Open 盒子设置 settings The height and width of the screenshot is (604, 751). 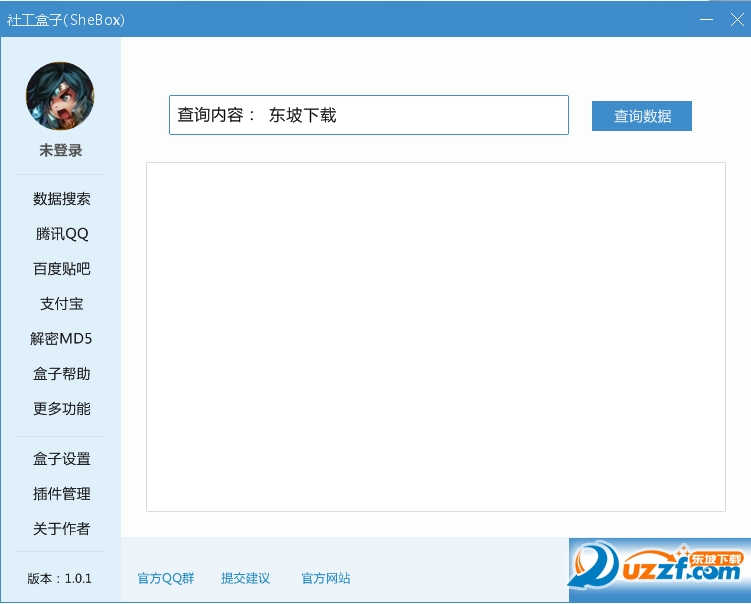[61, 459]
